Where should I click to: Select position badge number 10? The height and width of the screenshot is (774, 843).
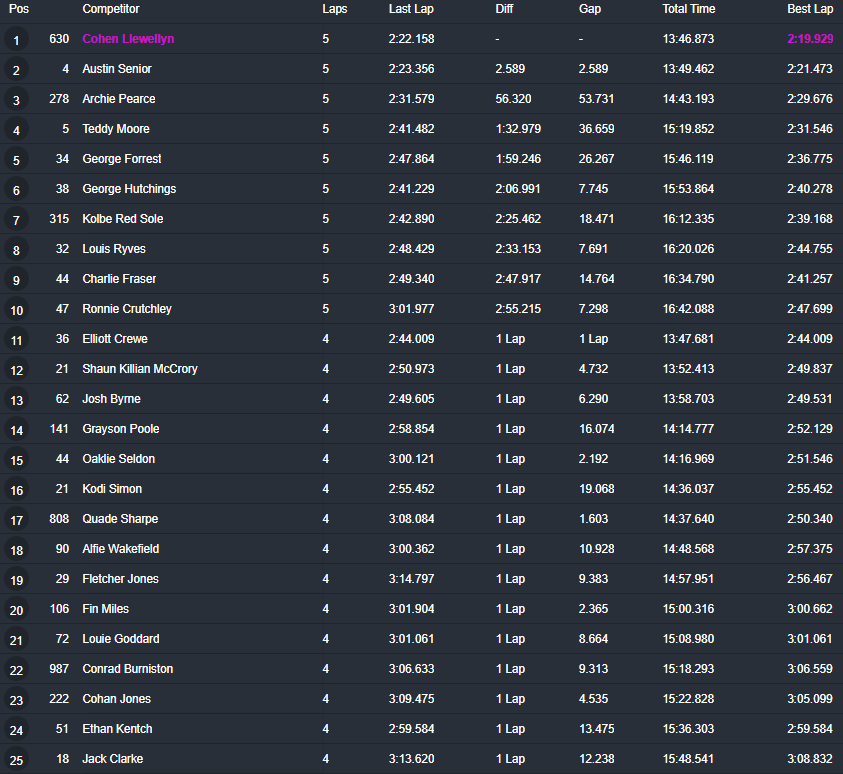16,310
